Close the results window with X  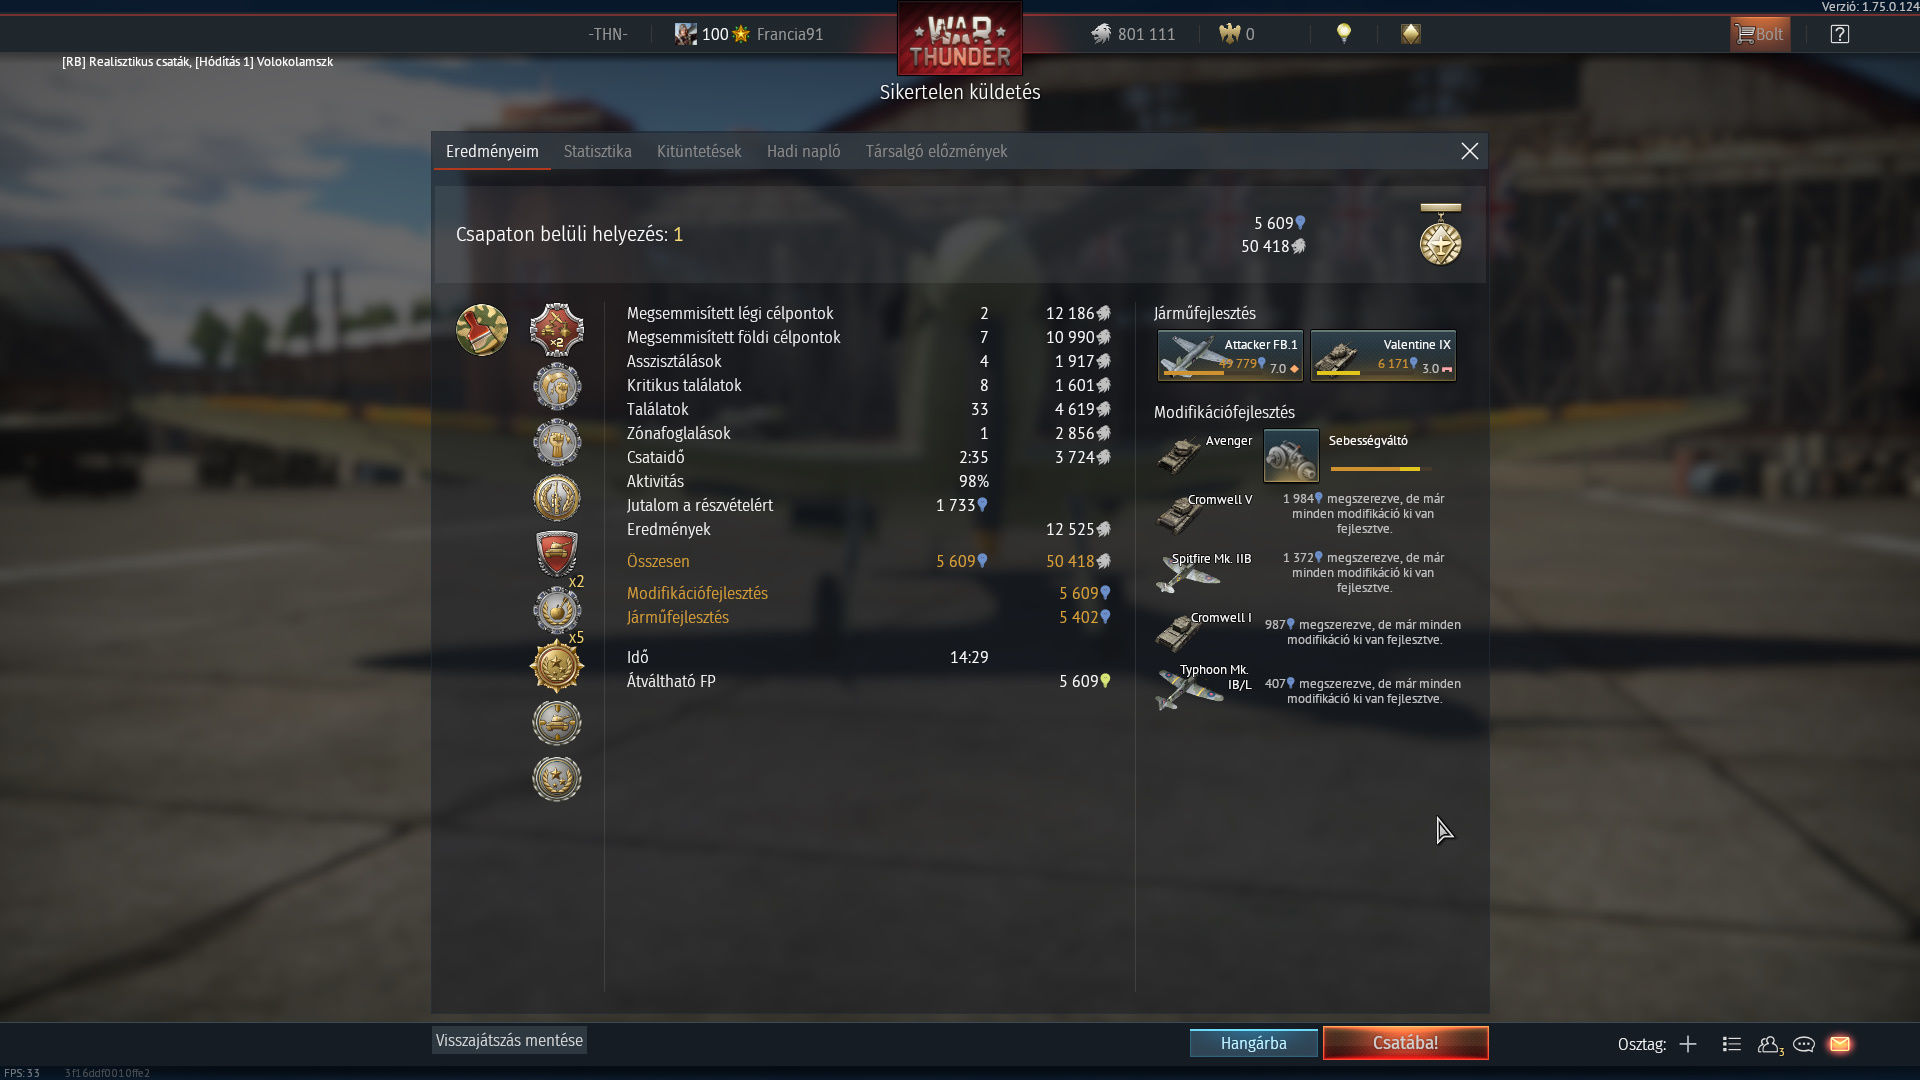pos(1469,151)
